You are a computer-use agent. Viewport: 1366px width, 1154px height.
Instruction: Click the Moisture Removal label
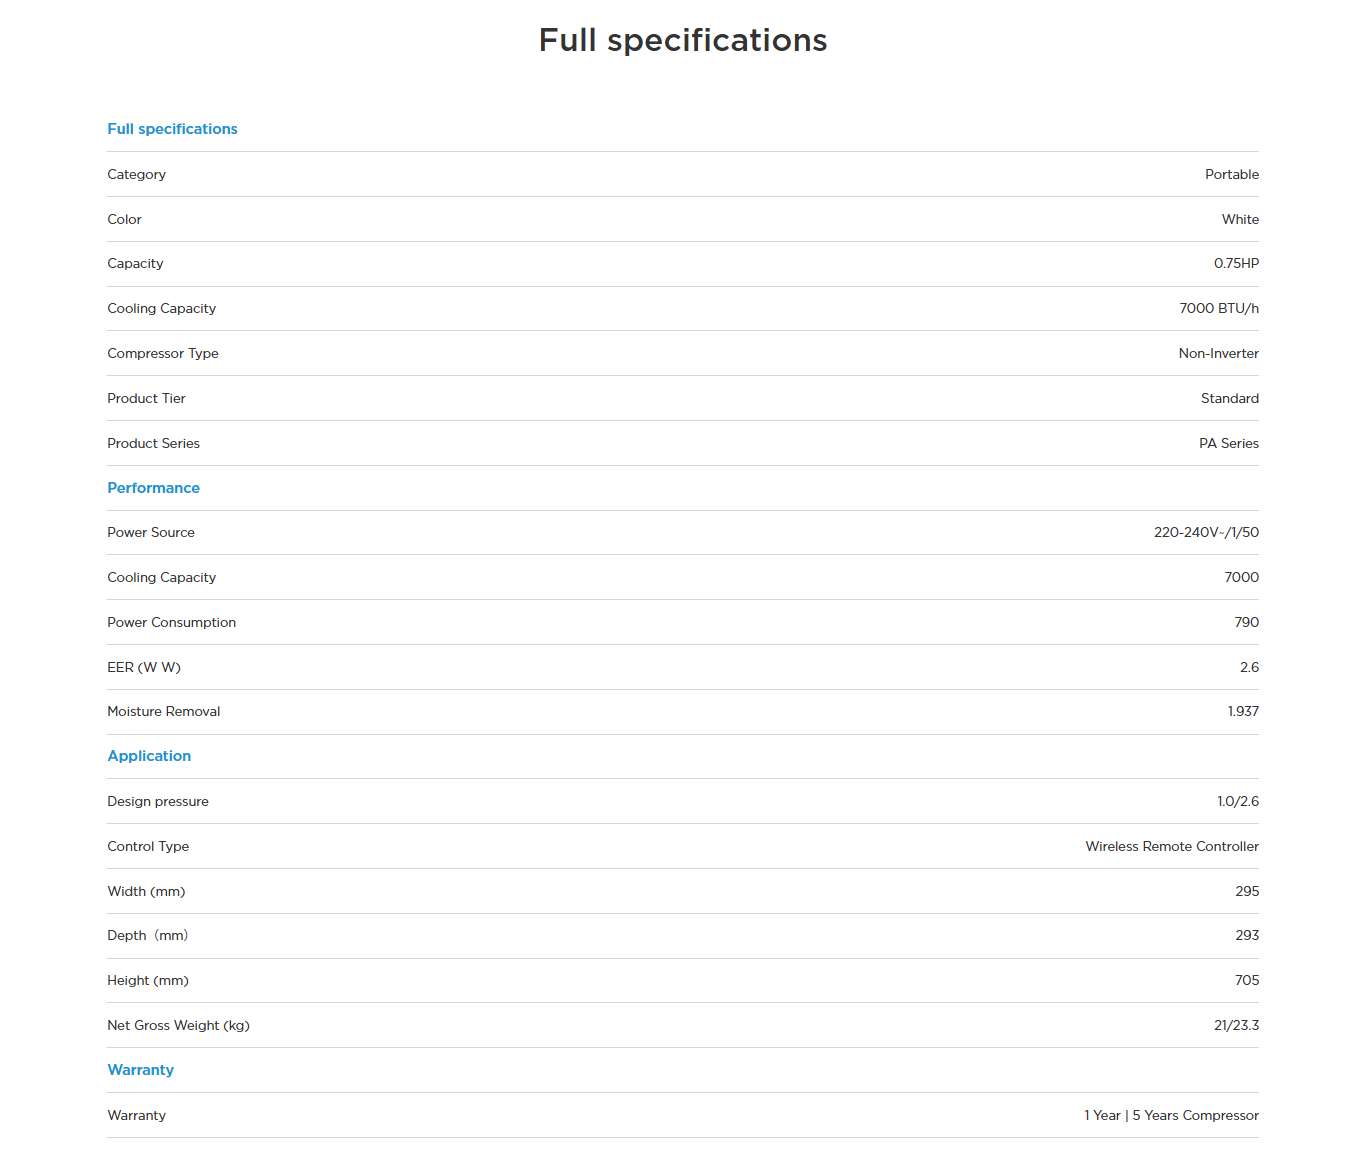[x=163, y=711]
